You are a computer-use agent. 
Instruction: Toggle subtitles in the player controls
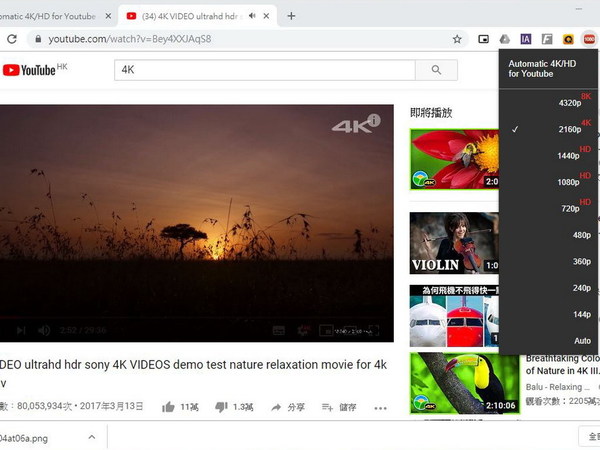coord(279,330)
